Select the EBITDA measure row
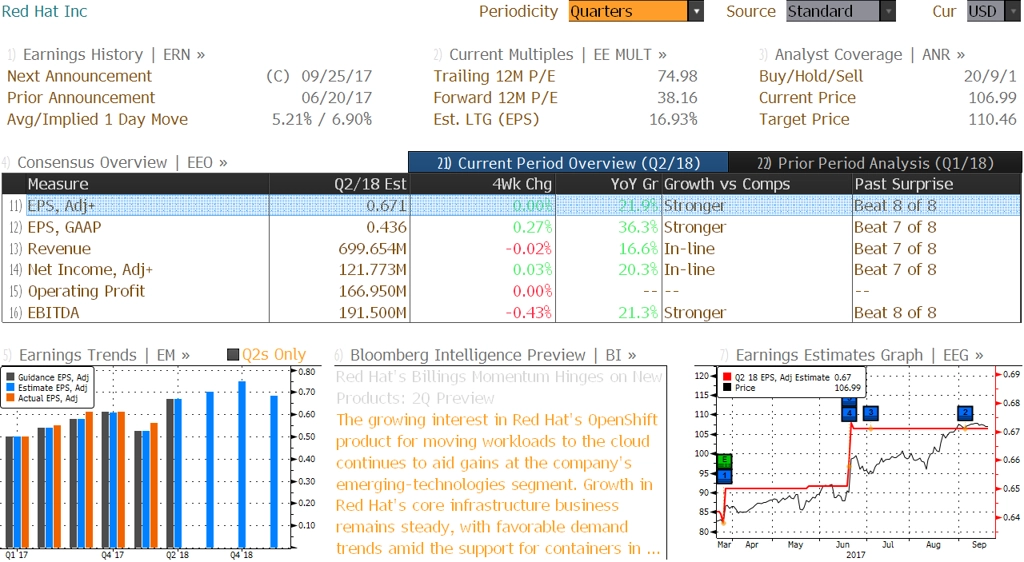Screen dimensions: 1024x562 coord(511,313)
